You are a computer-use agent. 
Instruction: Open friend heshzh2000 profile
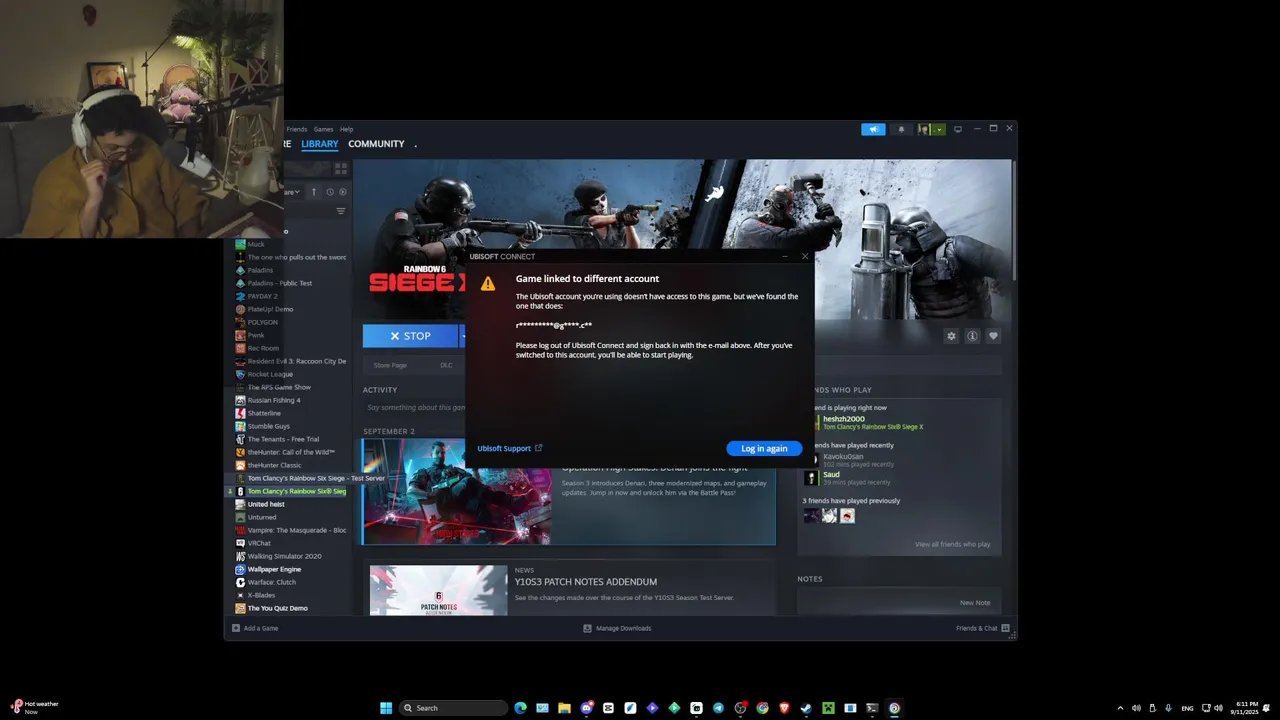tap(844, 419)
